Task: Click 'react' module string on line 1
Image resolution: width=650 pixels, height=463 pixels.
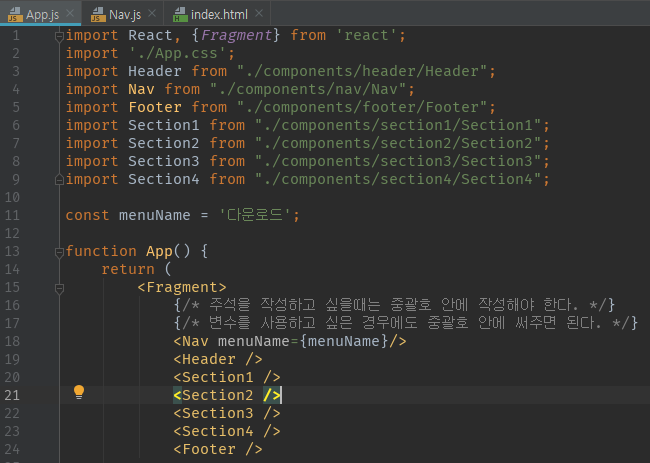Action: point(366,35)
